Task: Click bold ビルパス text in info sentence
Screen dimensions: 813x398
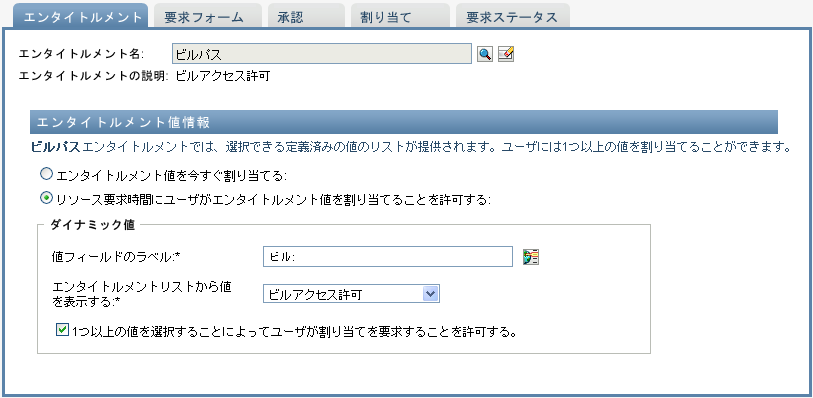Action: 55,148
